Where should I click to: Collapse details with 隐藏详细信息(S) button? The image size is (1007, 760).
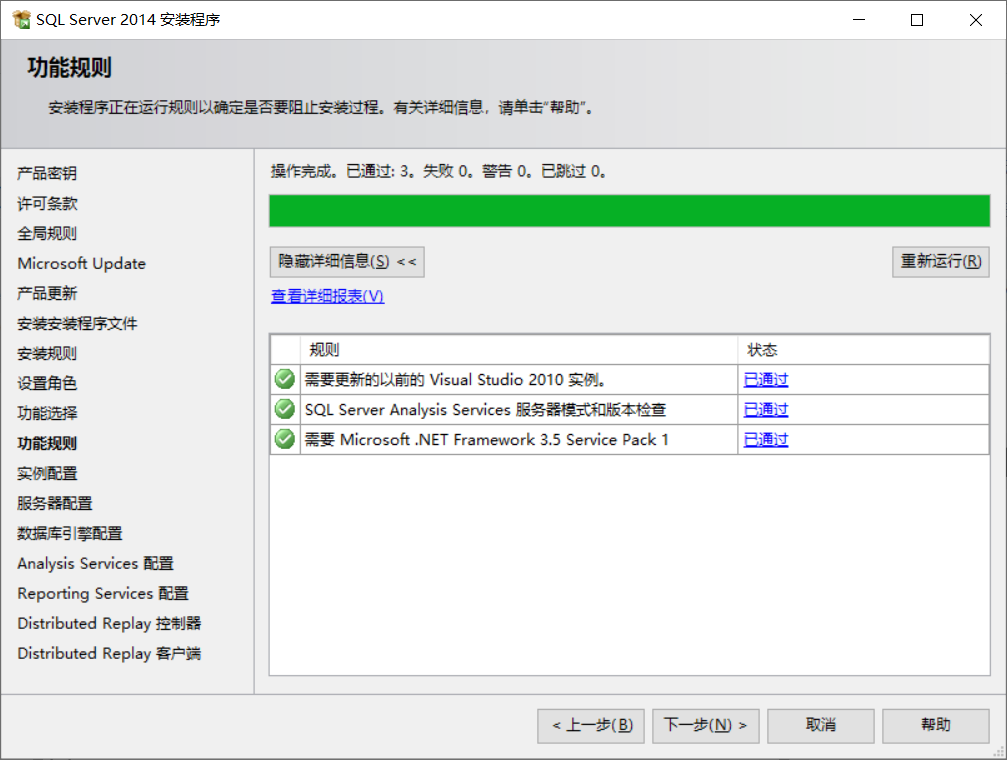(x=347, y=262)
